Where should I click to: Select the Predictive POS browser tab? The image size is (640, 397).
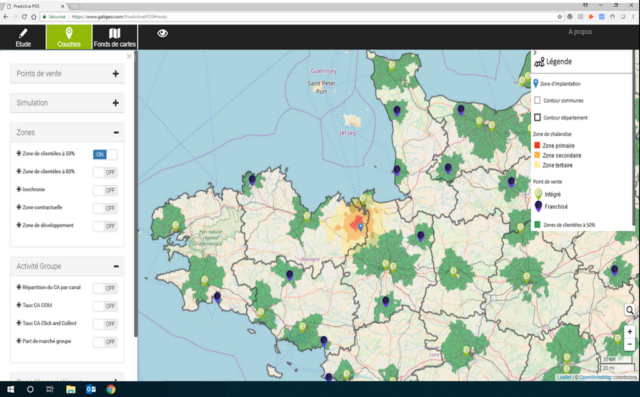35,6
